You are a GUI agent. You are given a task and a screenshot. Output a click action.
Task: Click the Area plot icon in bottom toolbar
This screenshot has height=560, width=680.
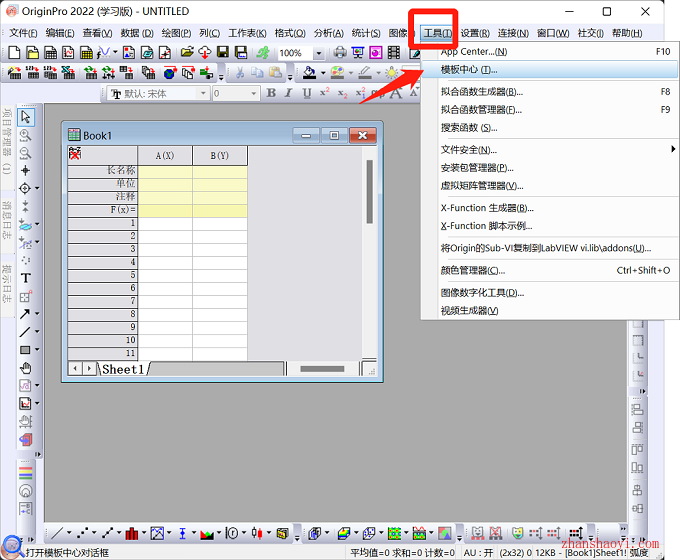206,533
